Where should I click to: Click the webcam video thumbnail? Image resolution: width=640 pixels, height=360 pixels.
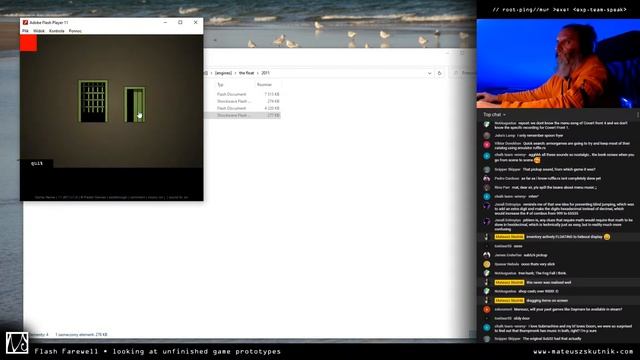(x=558, y=63)
